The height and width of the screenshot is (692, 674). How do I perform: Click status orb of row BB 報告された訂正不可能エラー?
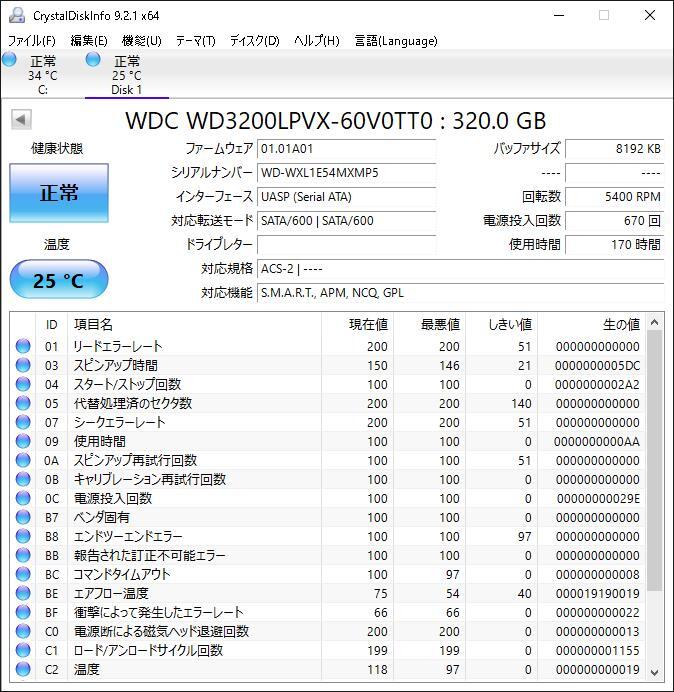[x=23, y=555]
